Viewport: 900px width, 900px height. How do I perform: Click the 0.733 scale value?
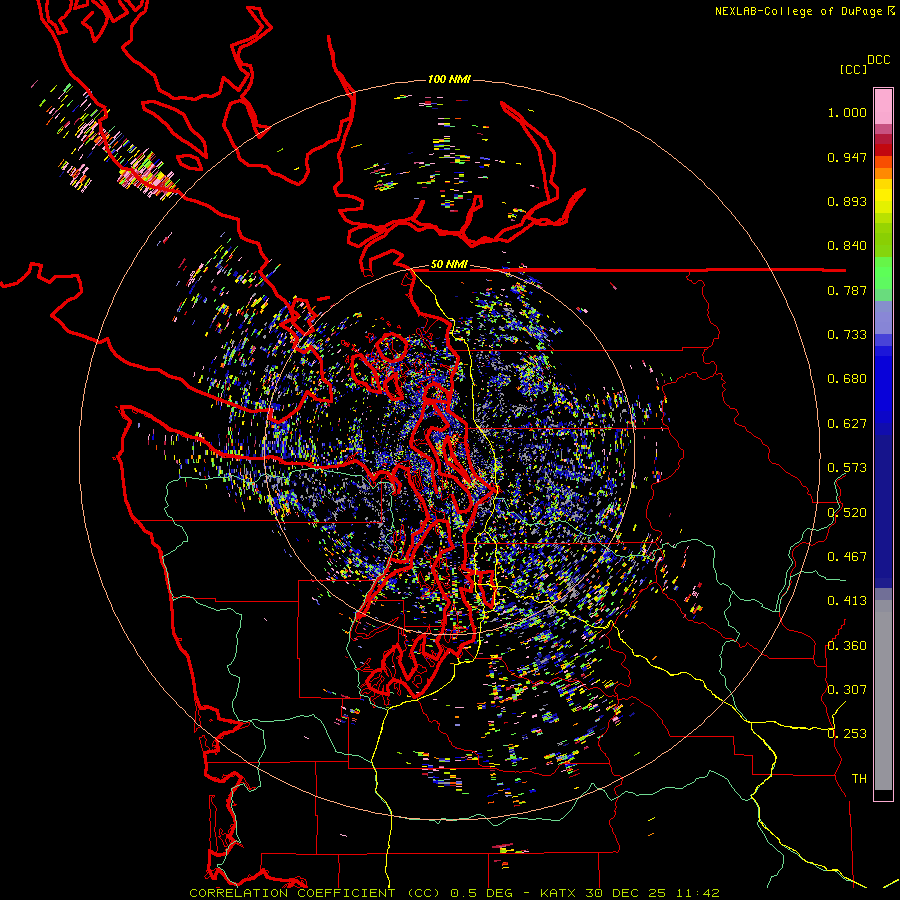(x=847, y=335)
